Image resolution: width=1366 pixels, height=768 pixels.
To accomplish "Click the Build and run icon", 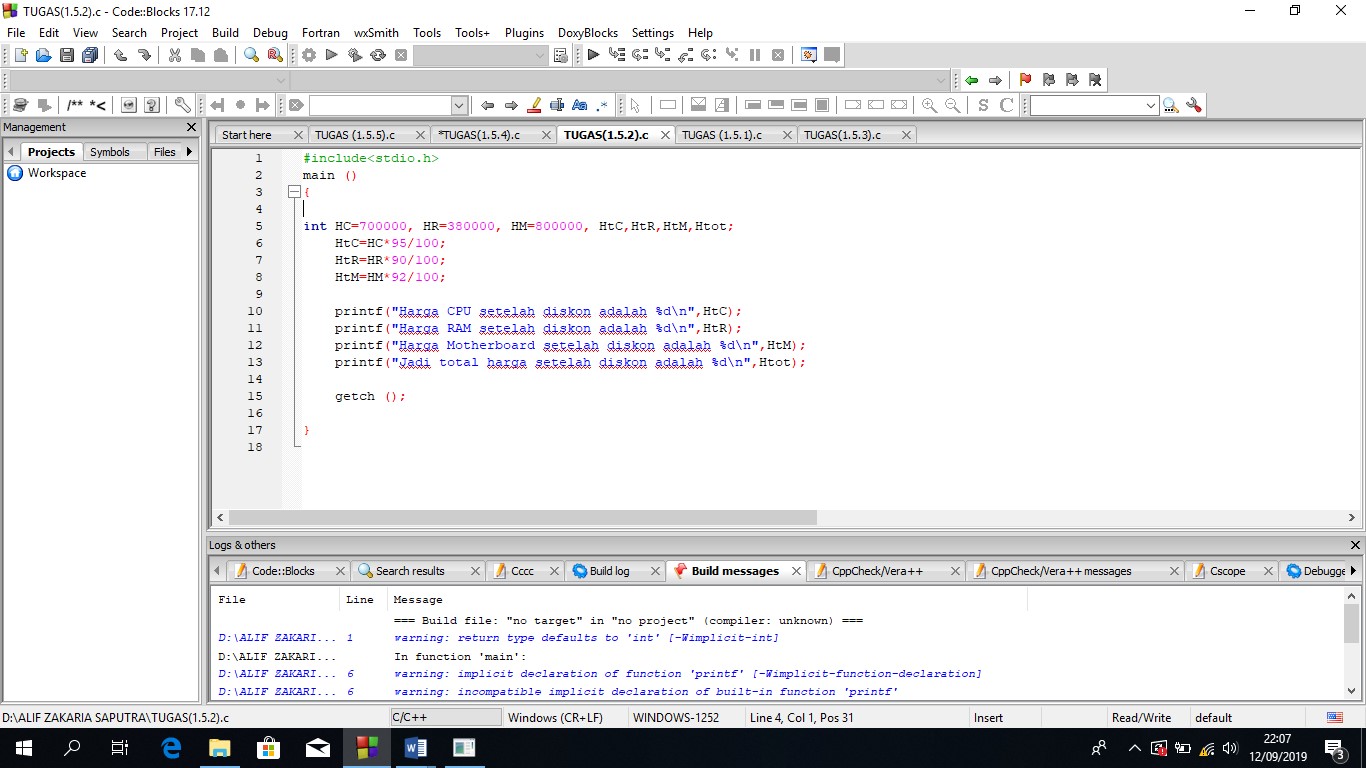I will tap(355, 55).
